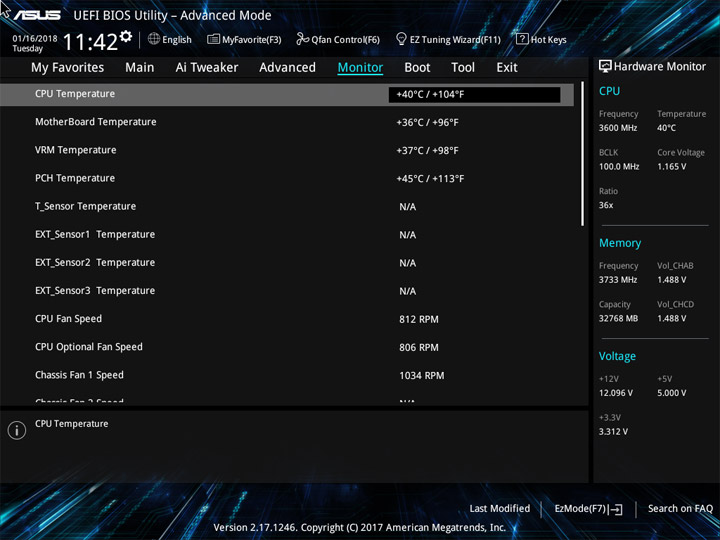This screenshot has width=720, height=540.
Task: Click the 36x ratio value
Action: click(606, 205)
